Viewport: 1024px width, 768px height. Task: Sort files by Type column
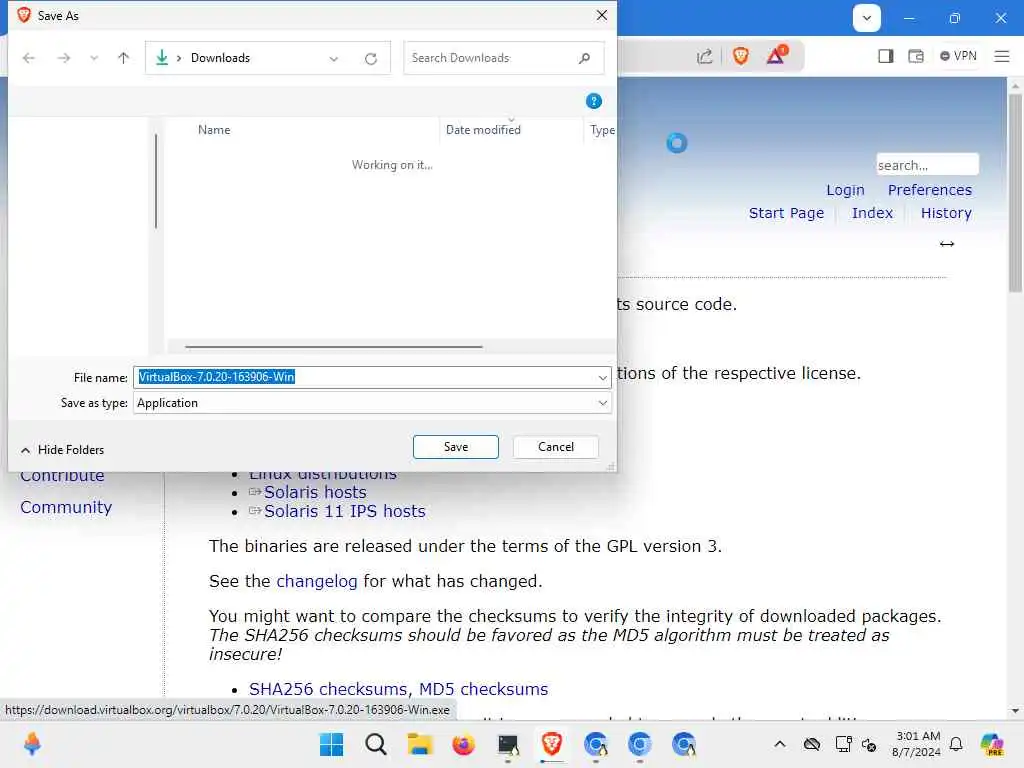point(601,130)
